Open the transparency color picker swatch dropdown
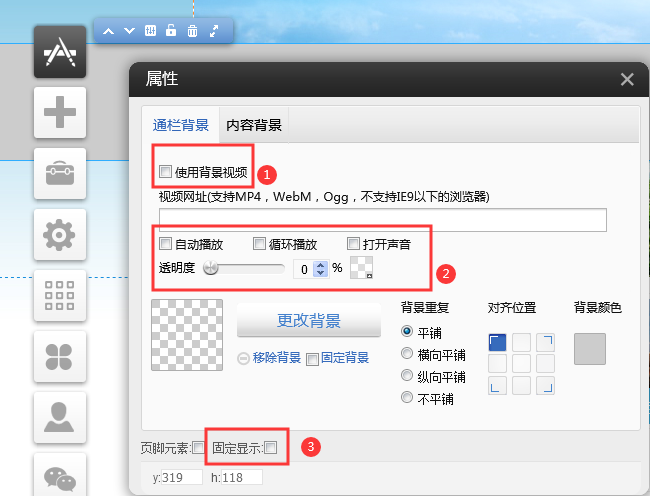 [360, 269]
